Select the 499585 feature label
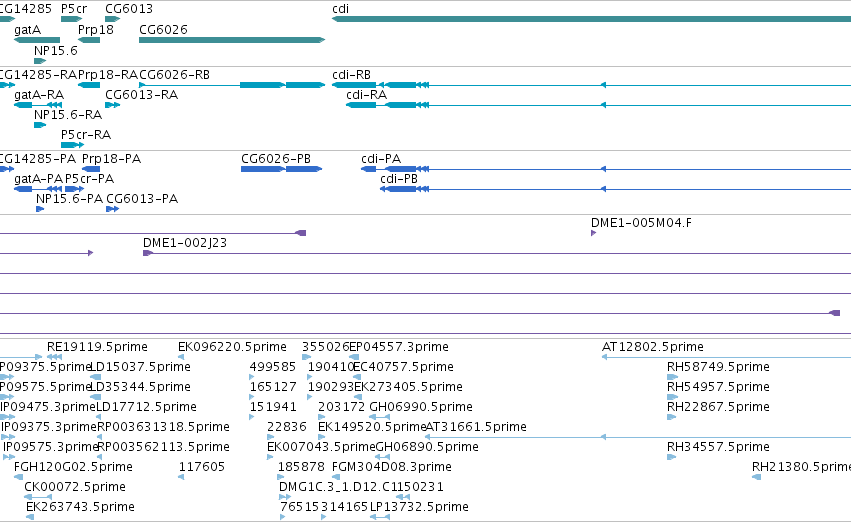Screen dimensions: 851x522 [272, 367]
